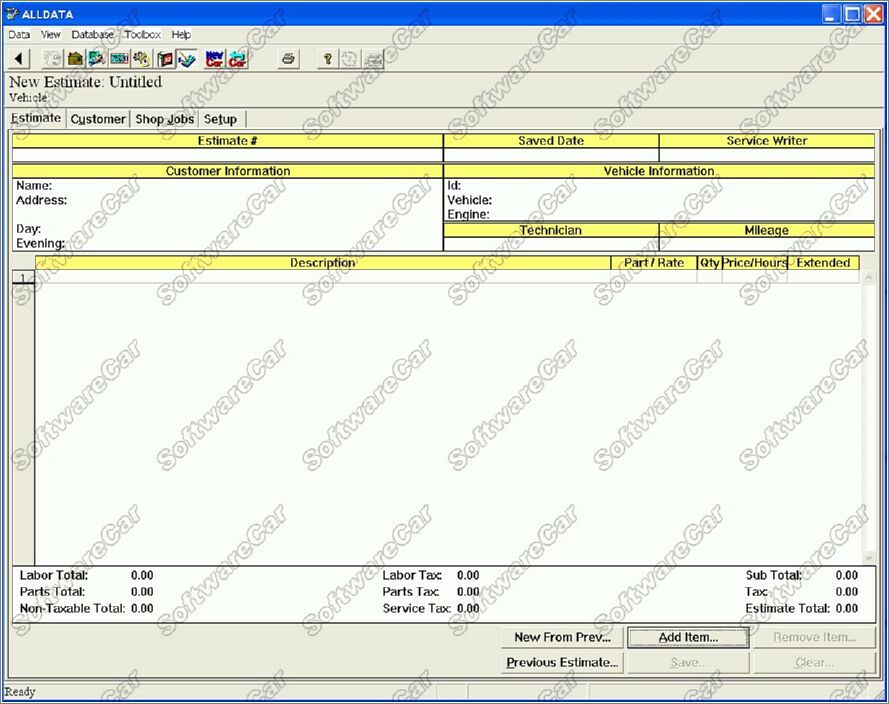This screenshot has width=889, height=704.
Task: Open the Setup tab
Action: pyautogui.click(x=220, y=119)
